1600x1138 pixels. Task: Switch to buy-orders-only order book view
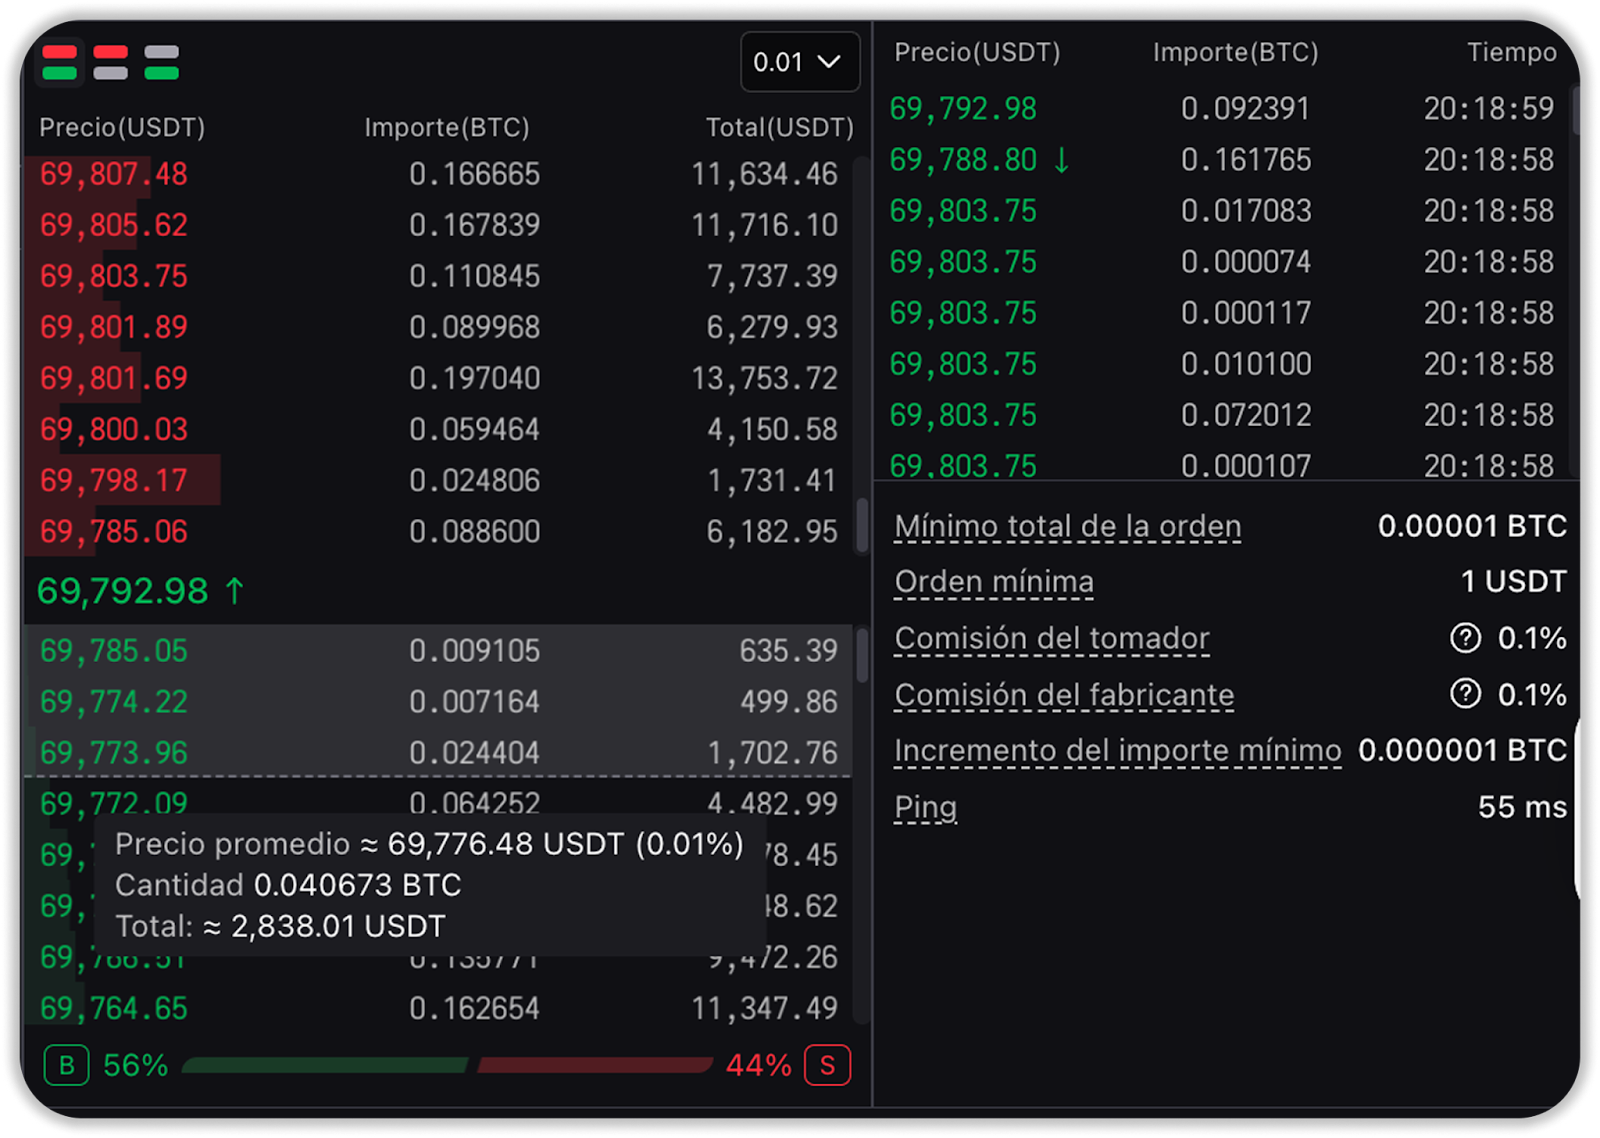[161, 62]
